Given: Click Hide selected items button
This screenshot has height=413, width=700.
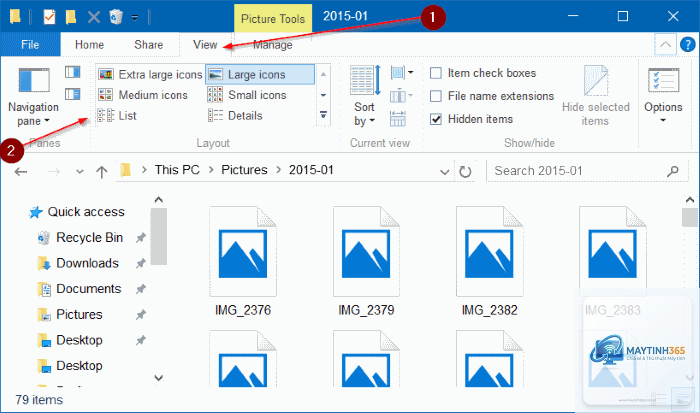Looking at the screenshot, I should 596,96.
